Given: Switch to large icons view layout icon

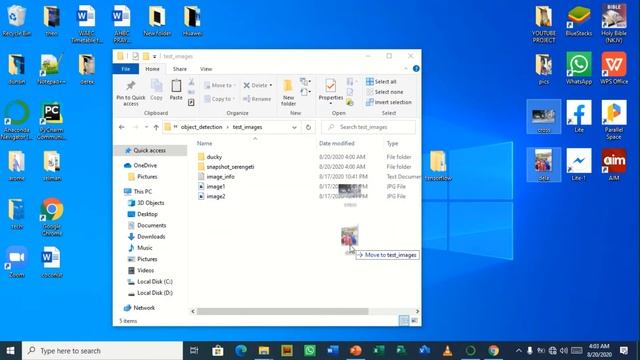Looking at the screenshot, I should coord(414,321).
